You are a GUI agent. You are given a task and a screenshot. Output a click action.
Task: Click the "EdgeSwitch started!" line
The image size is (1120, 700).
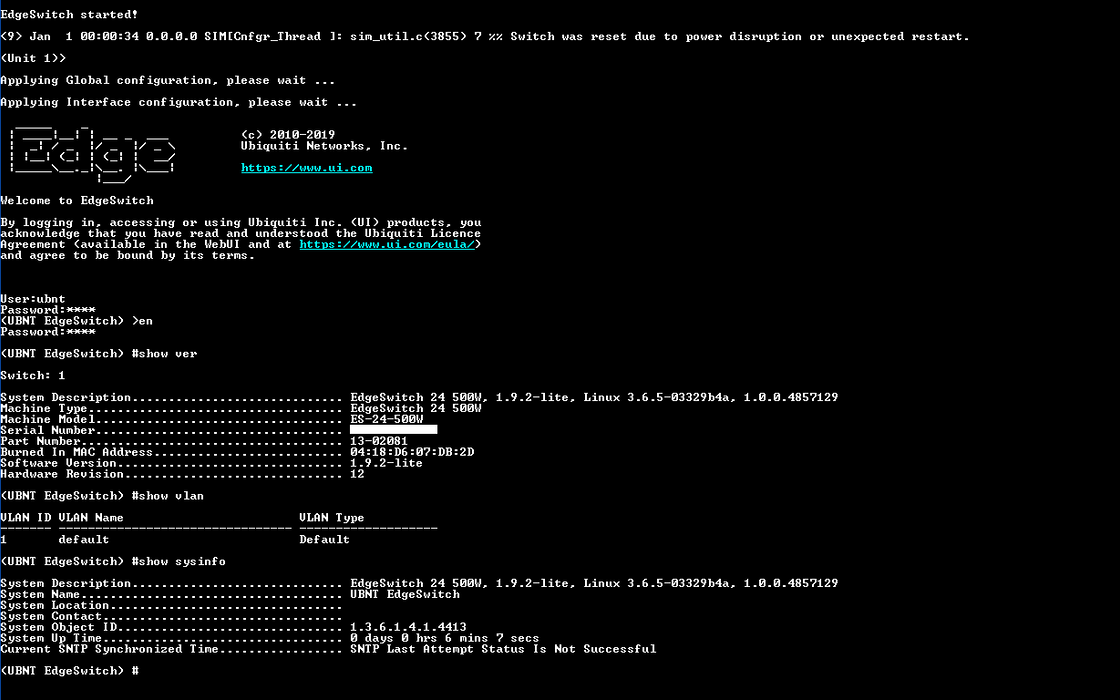(70, 14)
